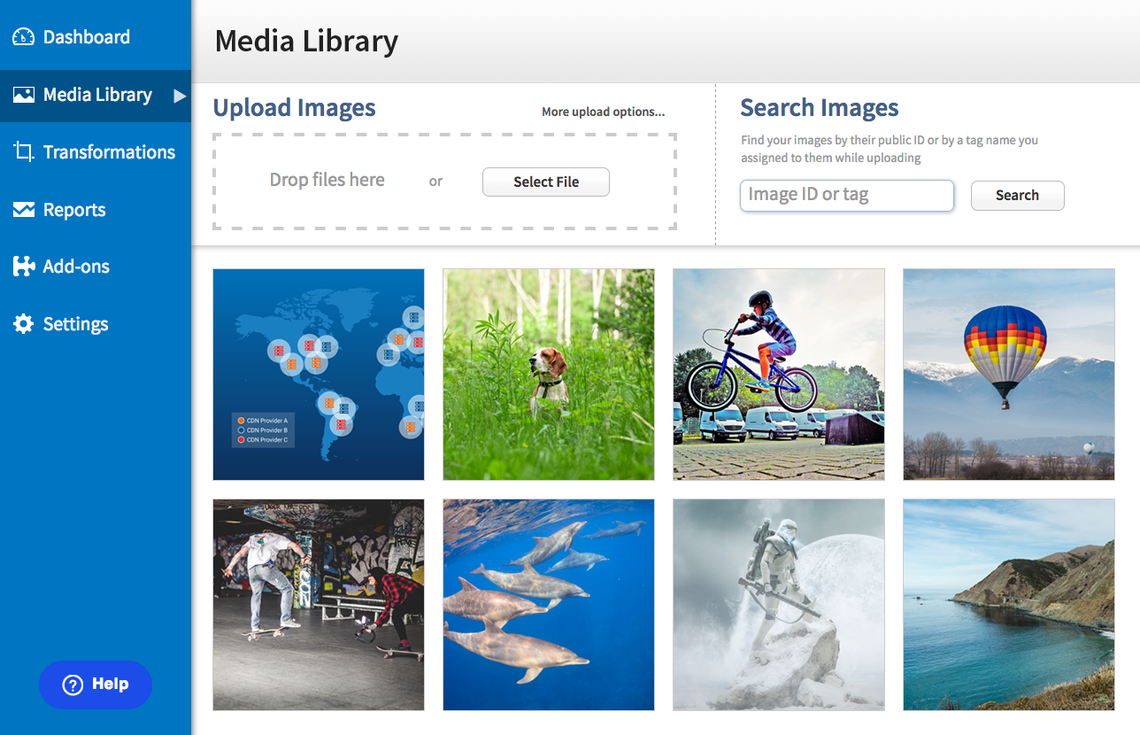Click the Media Library picture icon

point(23,95)
